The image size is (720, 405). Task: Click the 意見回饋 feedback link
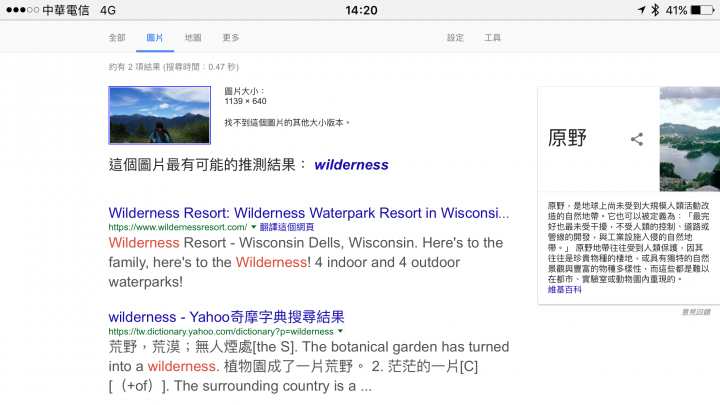[696, 312]
